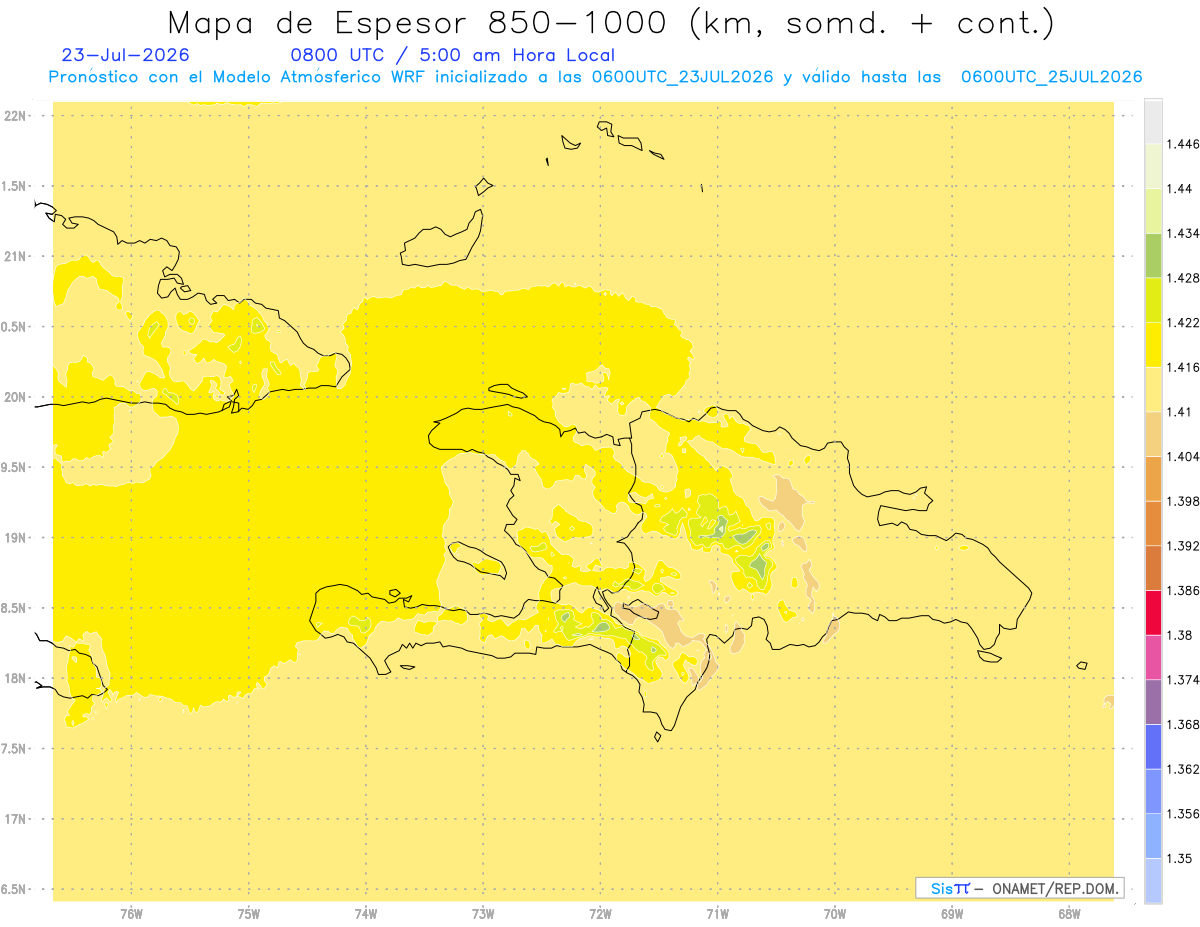This screenshot has height=927, width=1200.
Task: Click the colorbar value 1.422
Action: coord(1183,323)
